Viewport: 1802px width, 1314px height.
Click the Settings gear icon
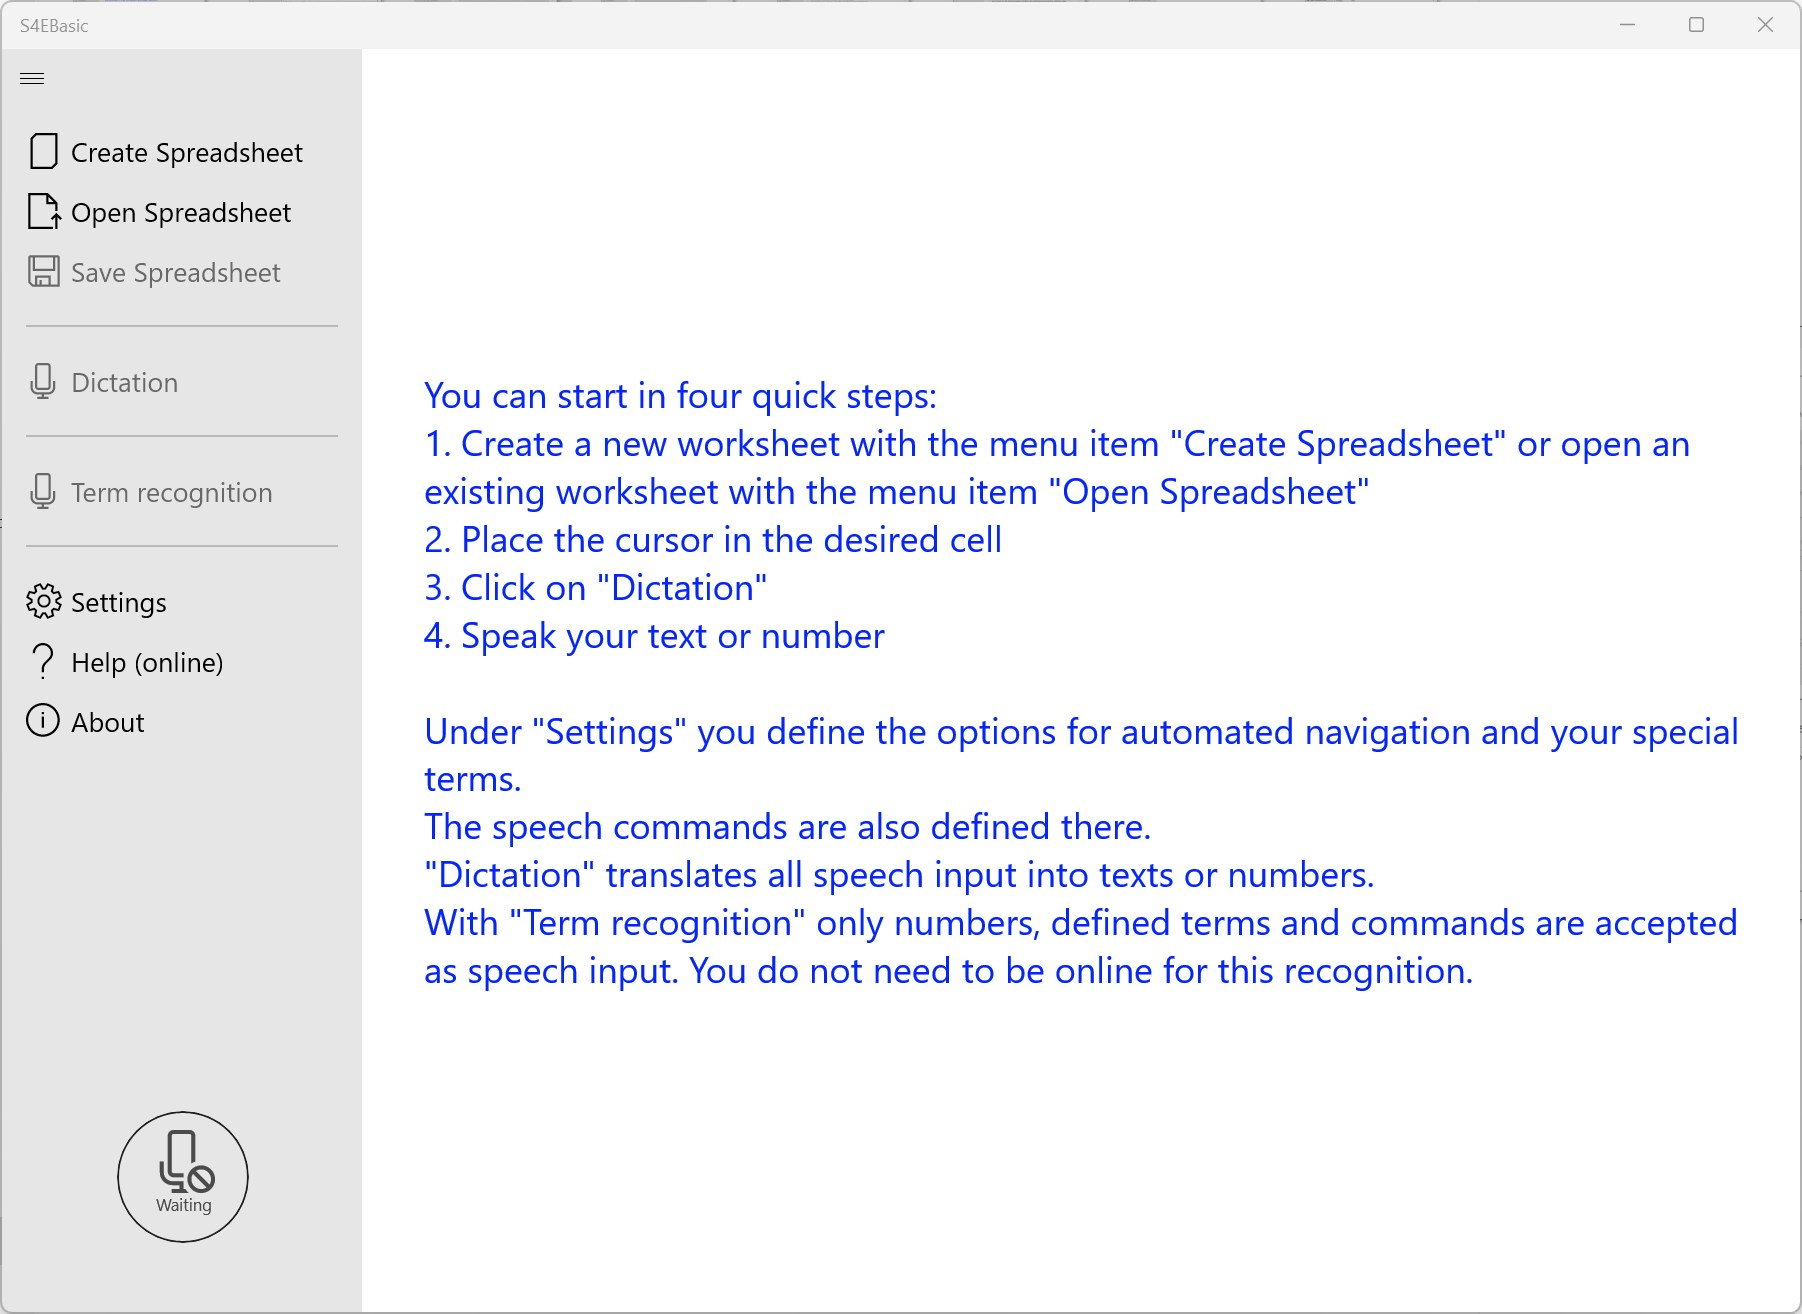coord(43,602)
